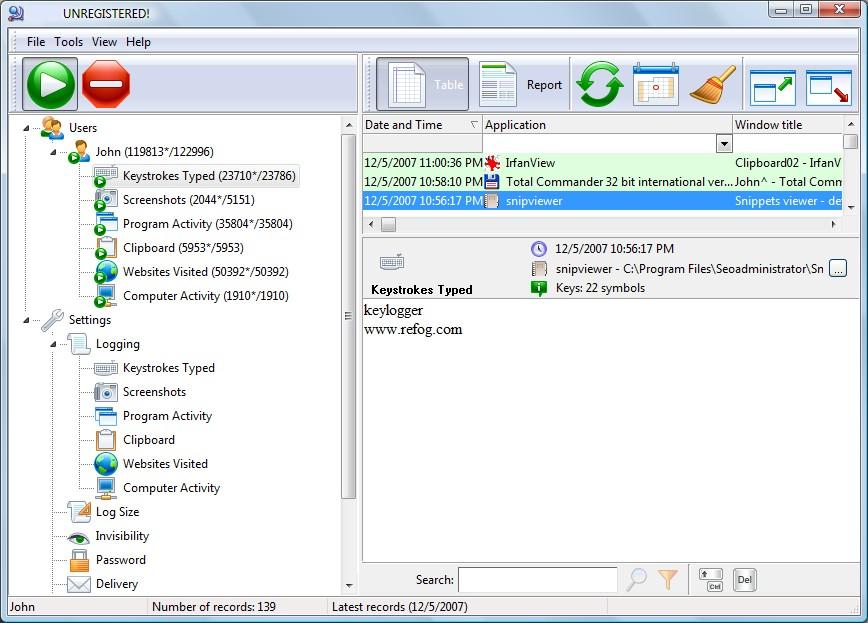Viewport: 868px width, 623px height.
Task: Toggle the Ctrl case key button
Action: tap(711, 580)
